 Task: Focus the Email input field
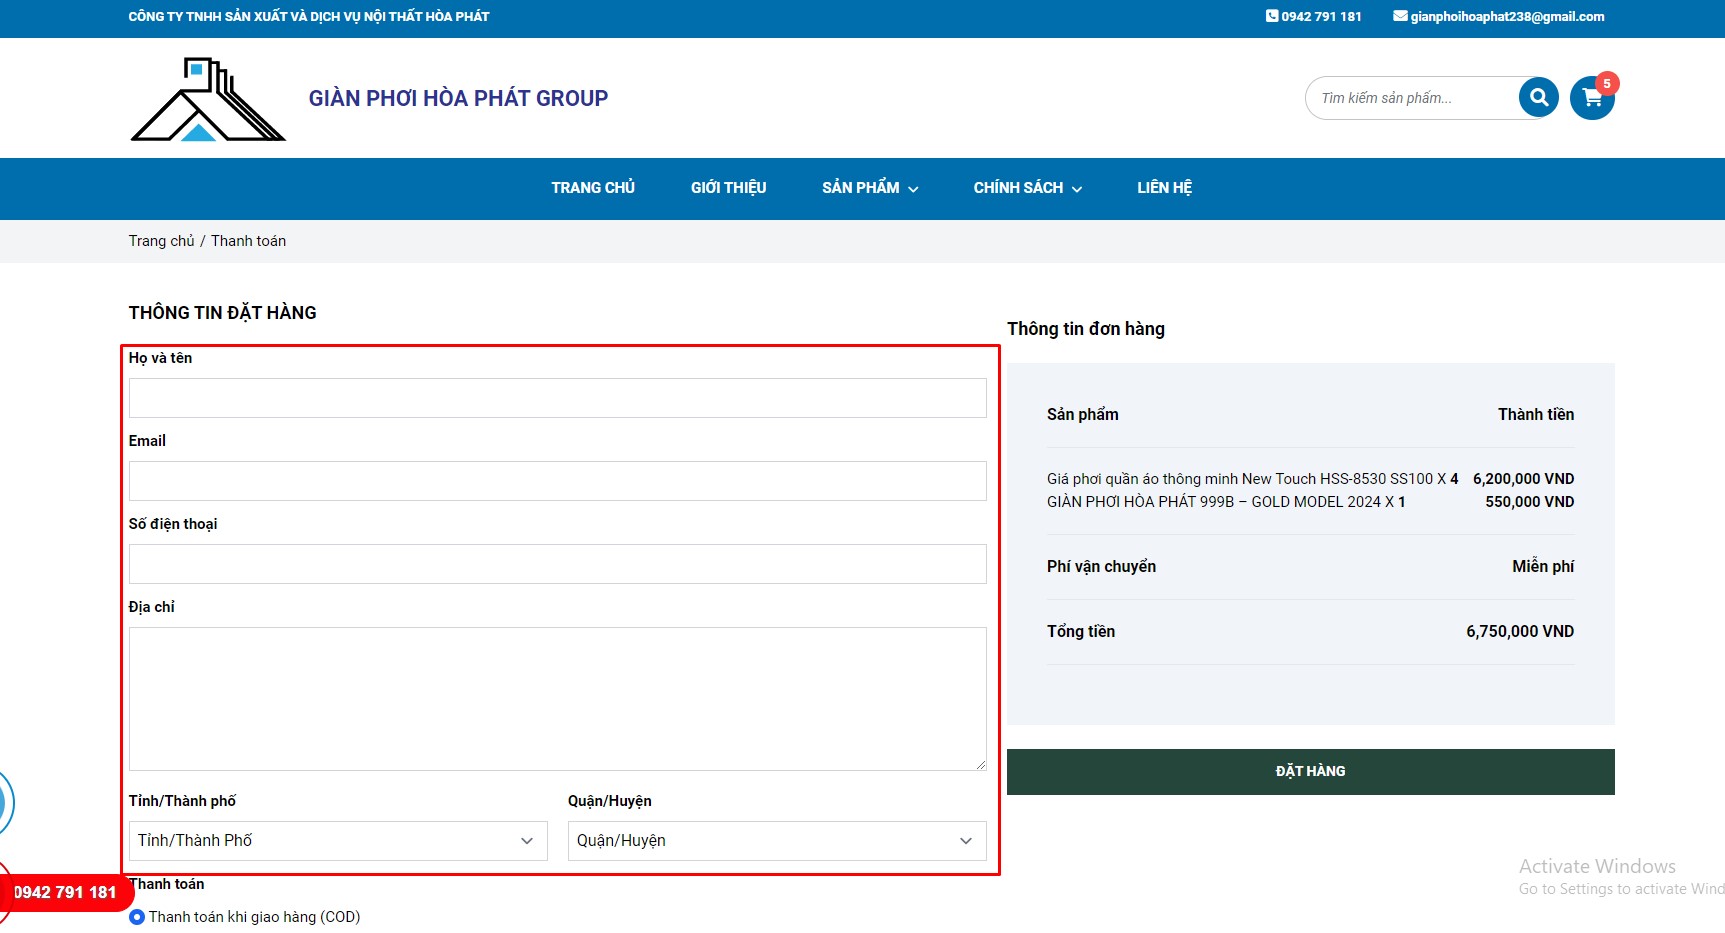pyautogui.click(x=557, y=481)
